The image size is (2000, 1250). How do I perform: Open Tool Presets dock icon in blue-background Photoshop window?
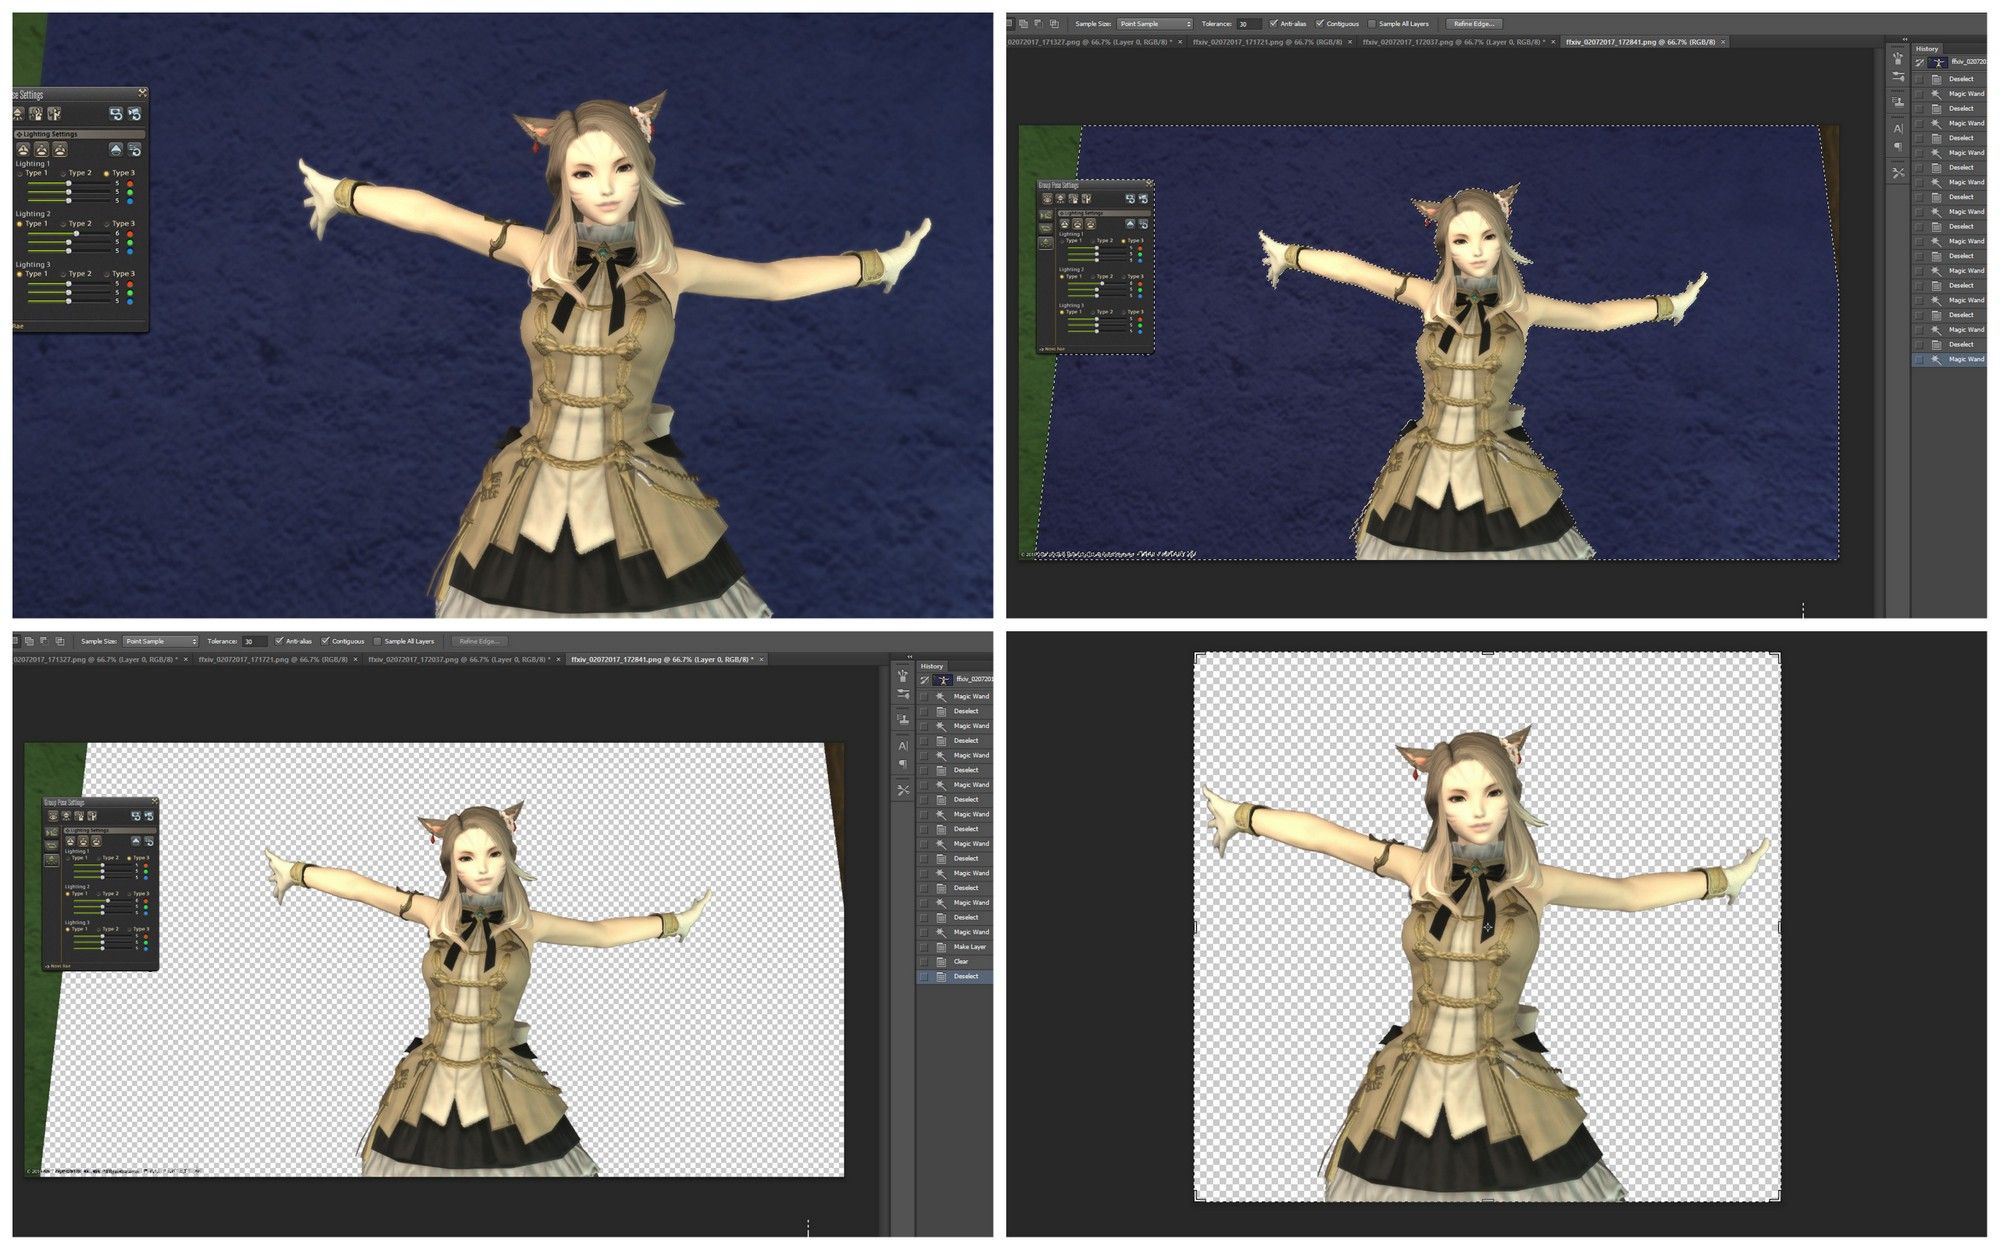coord(1898,172)
